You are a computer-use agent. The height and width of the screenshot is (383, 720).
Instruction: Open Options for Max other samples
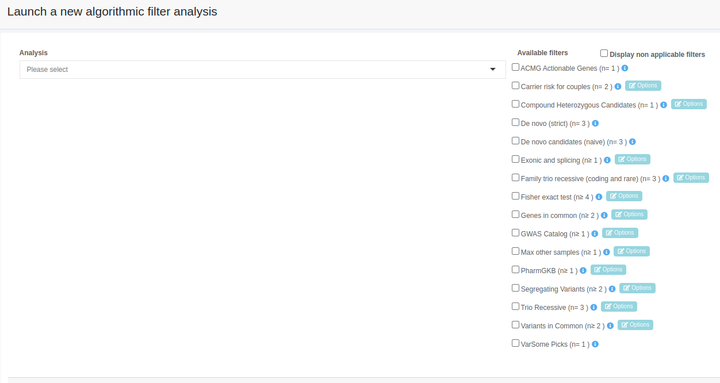click(631, 251)
